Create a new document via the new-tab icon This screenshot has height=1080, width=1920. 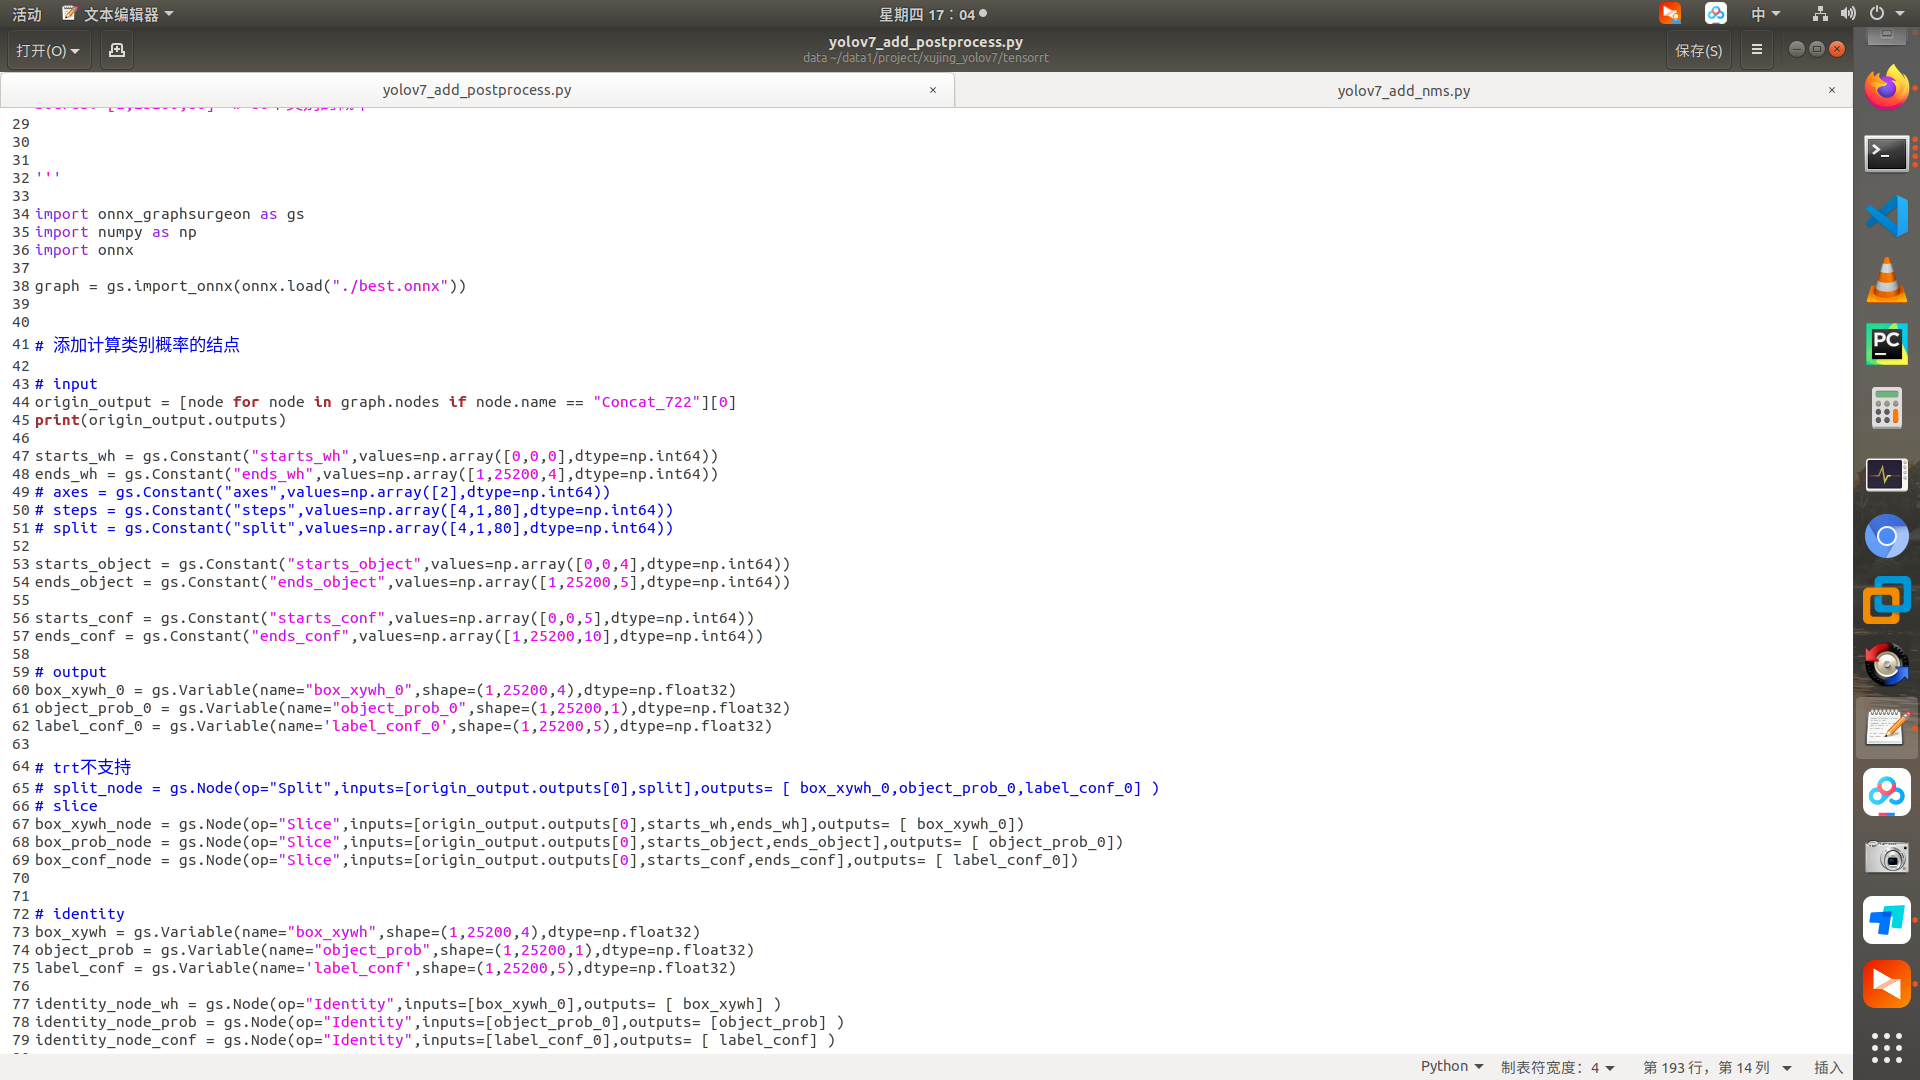click(x=116, y=50)
